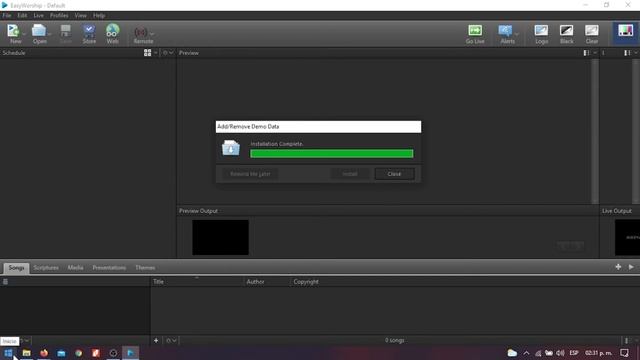
Task: Switch Schedule panel view with grid icon
Action: pyautogui.click(x=147, y=53)
